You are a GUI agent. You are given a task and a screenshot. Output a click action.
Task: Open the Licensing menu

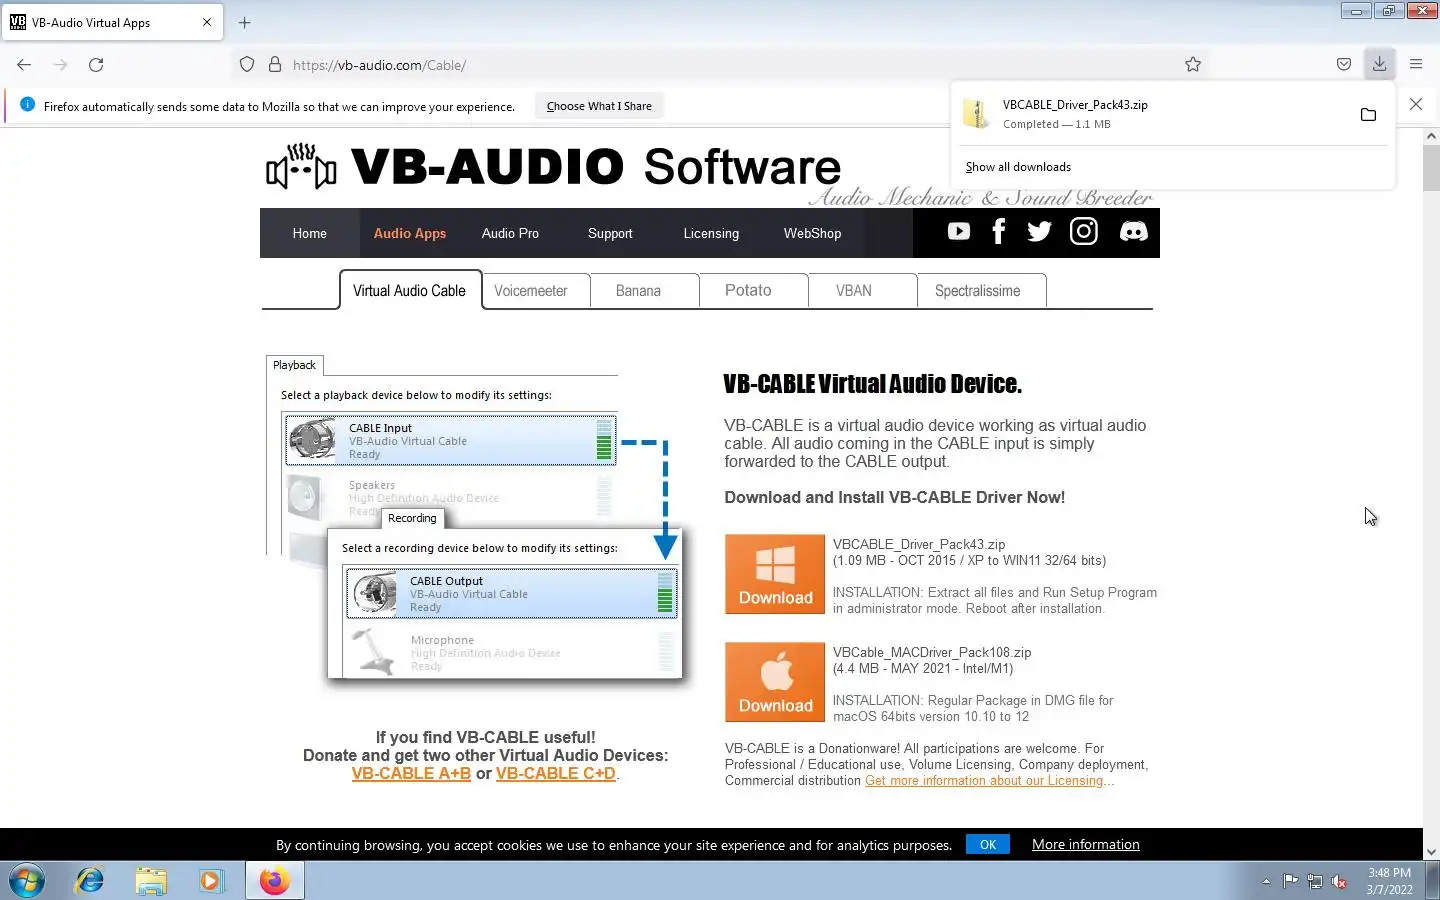click(711, 233)
